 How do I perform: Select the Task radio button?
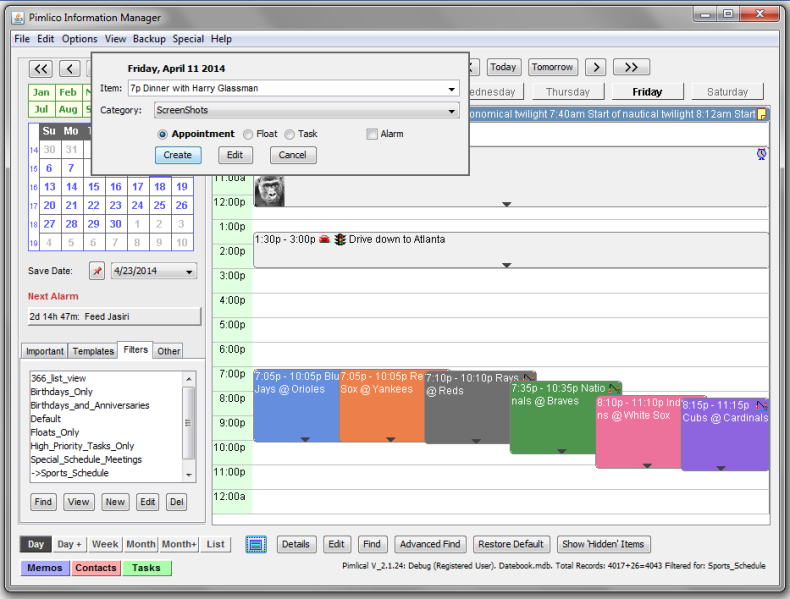(289, 134)
